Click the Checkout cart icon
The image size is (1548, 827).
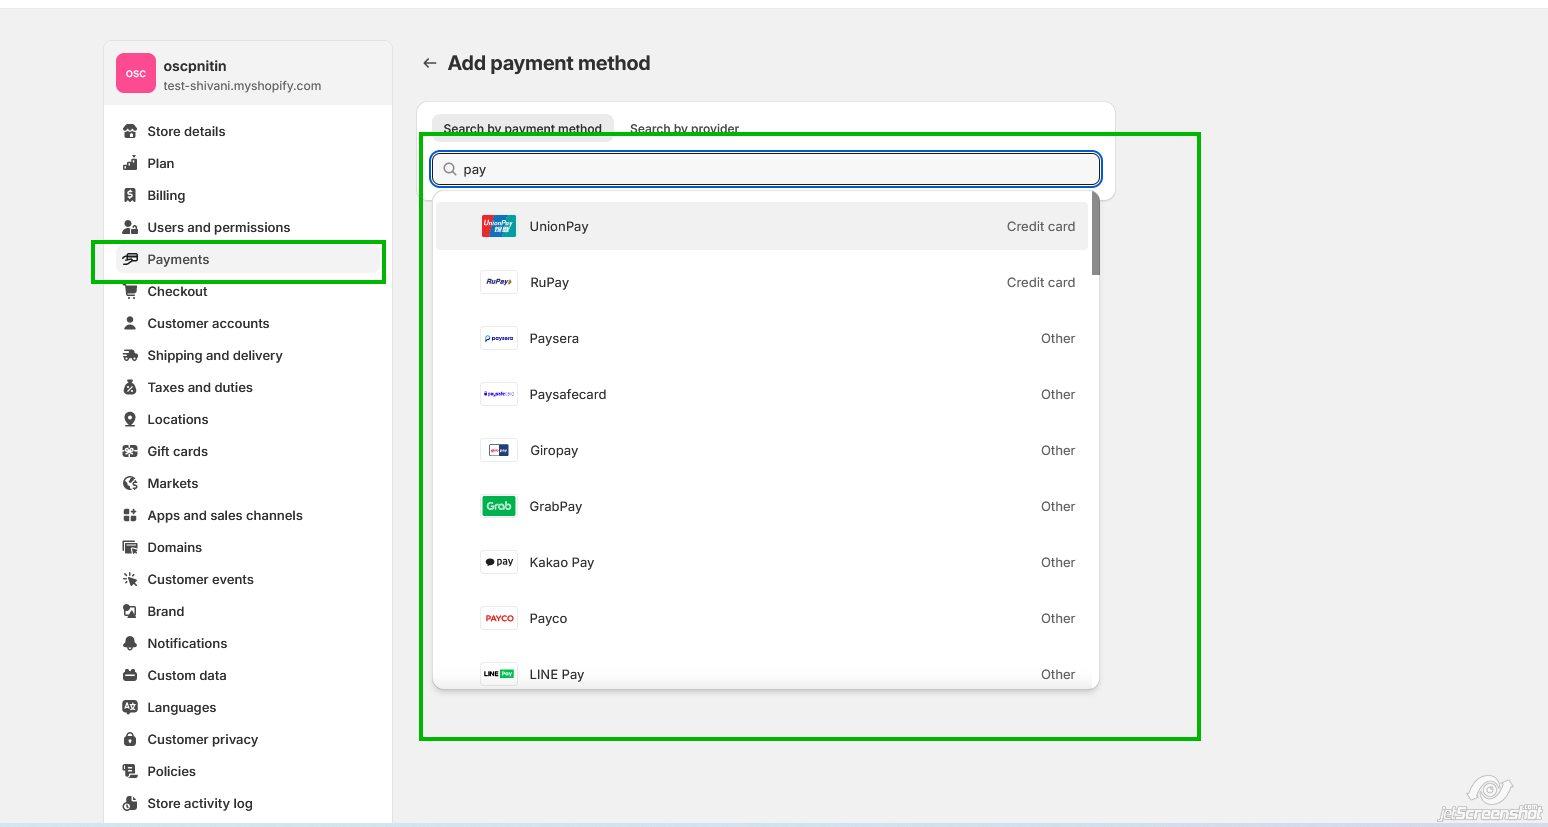(130, 291)
